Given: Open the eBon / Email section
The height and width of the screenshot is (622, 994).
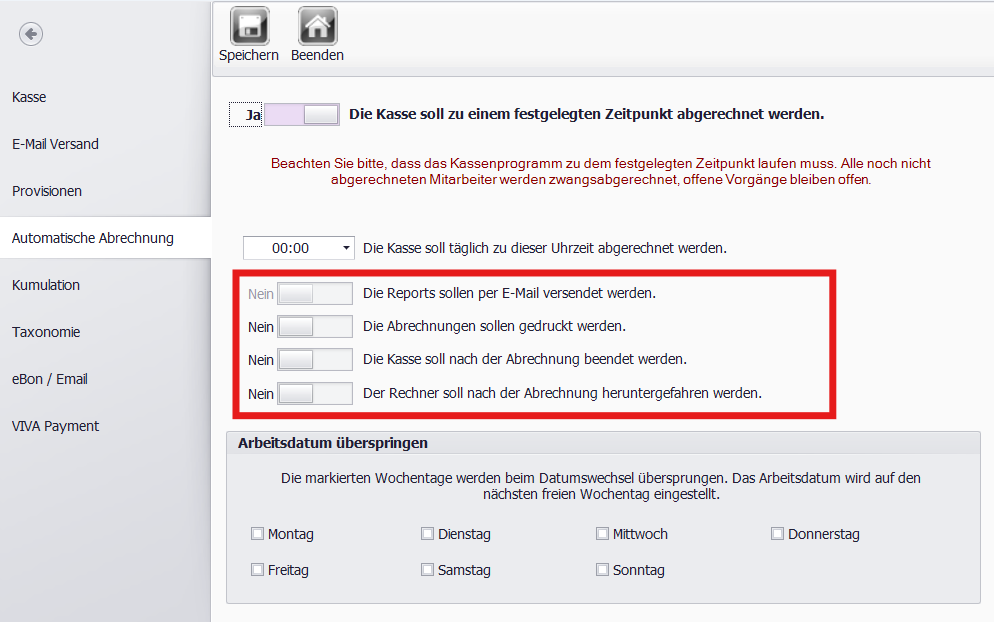Looking at the screenshot, I should [49, 379].
